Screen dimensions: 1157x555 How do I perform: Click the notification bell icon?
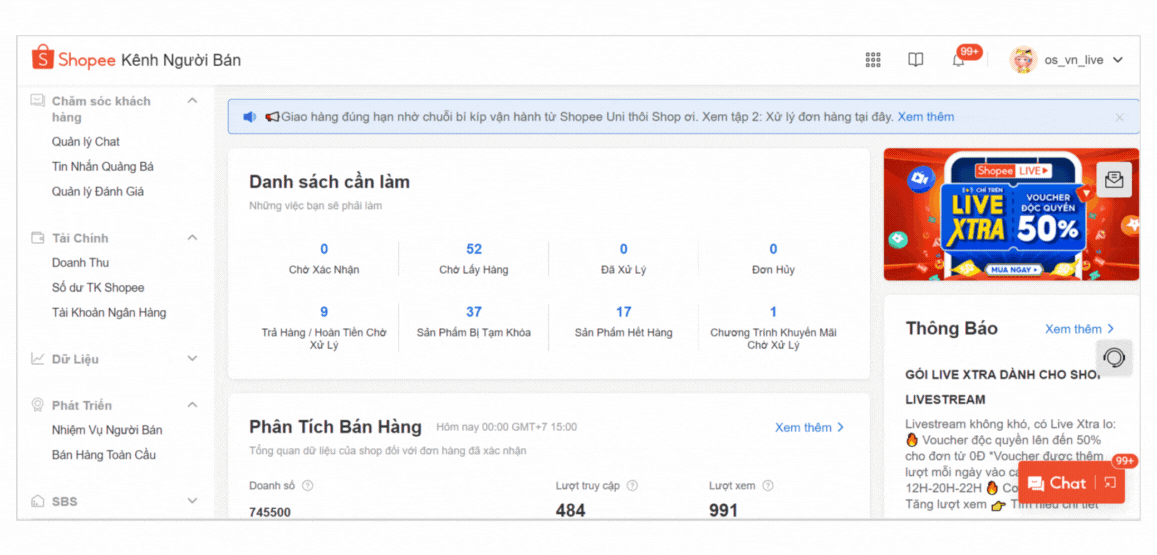958,61
